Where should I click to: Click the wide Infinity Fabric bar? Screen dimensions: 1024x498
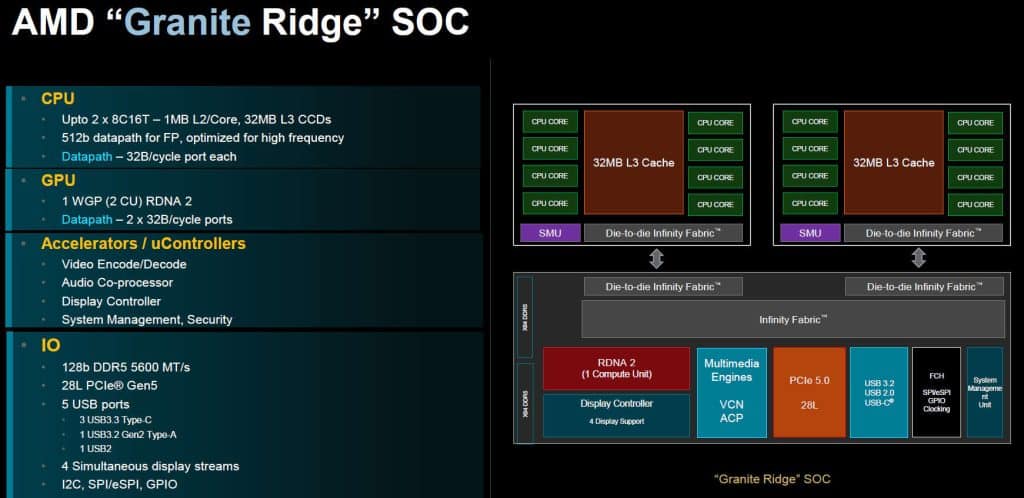pos(793,319)
